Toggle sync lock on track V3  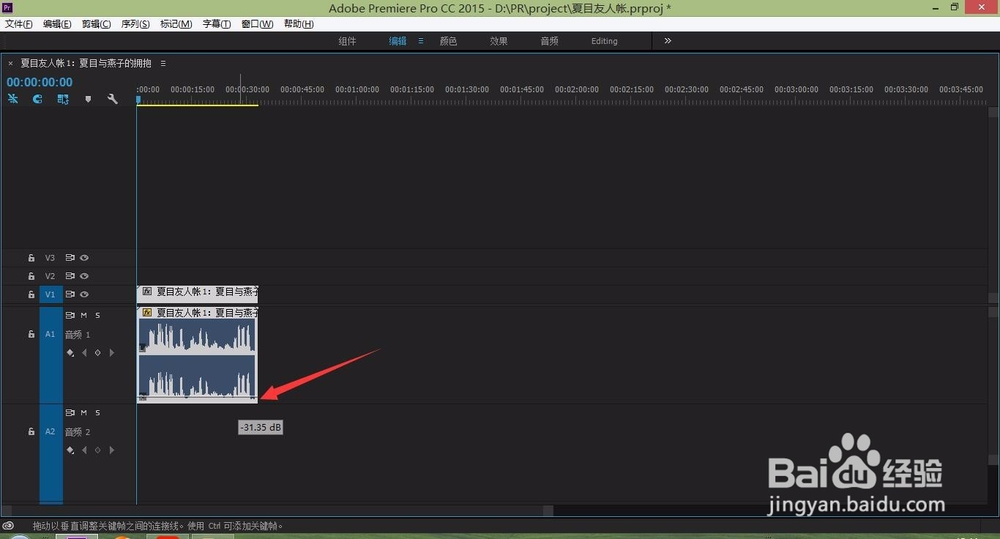pos(70,258)
